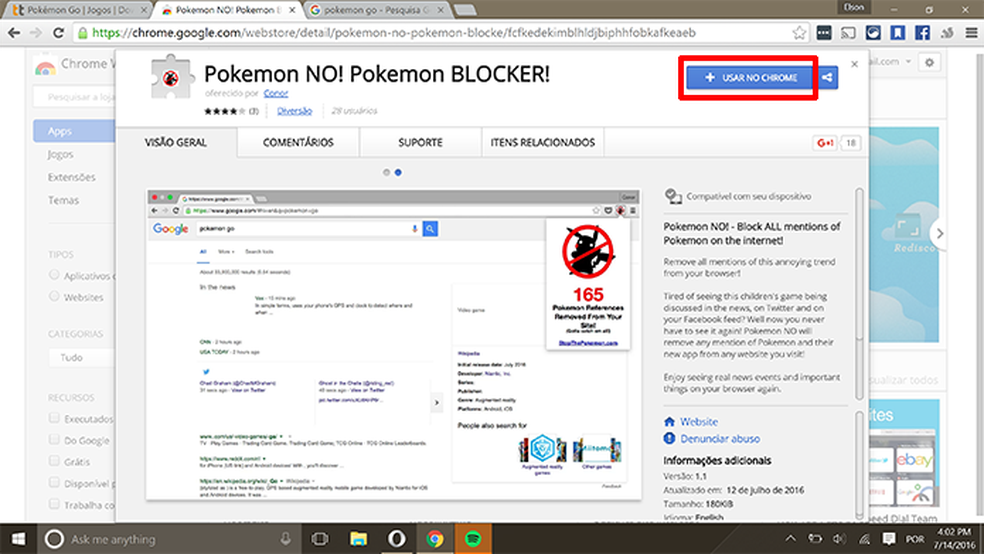Select the first carousel dot
This screenshot has width=984, height=554.
[386, 172]
